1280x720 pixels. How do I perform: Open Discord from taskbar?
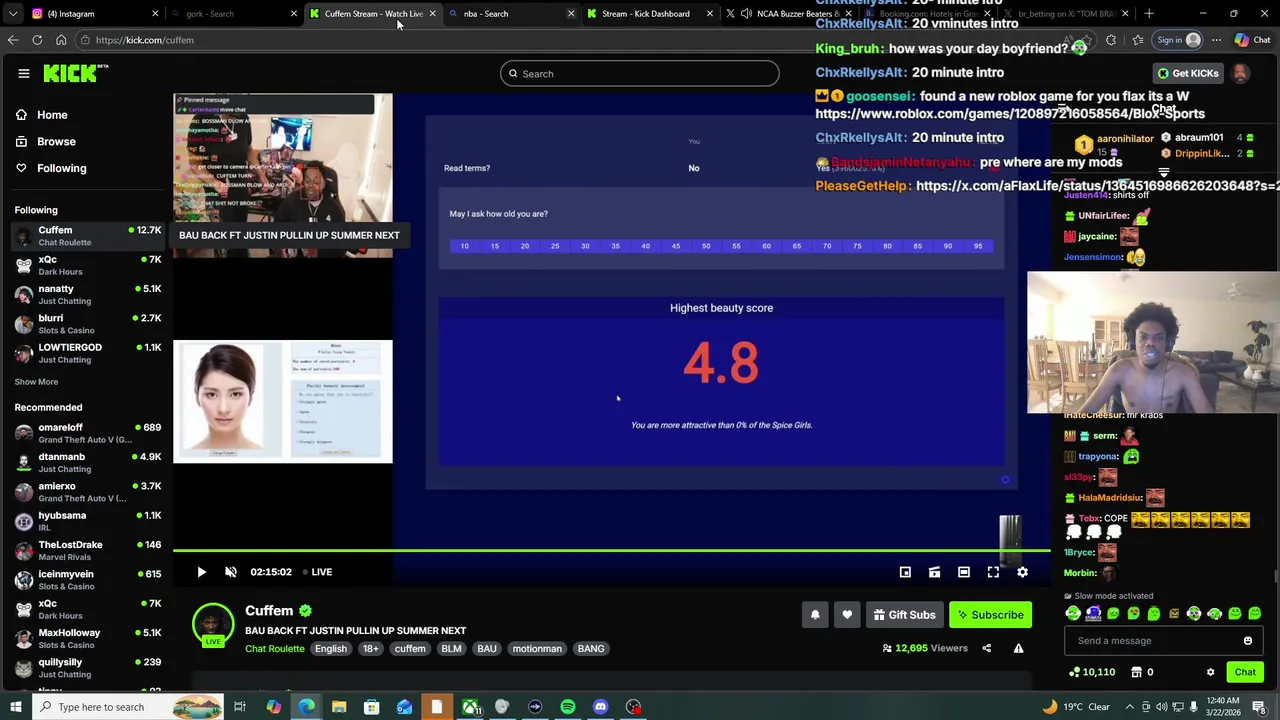point(600,707)
